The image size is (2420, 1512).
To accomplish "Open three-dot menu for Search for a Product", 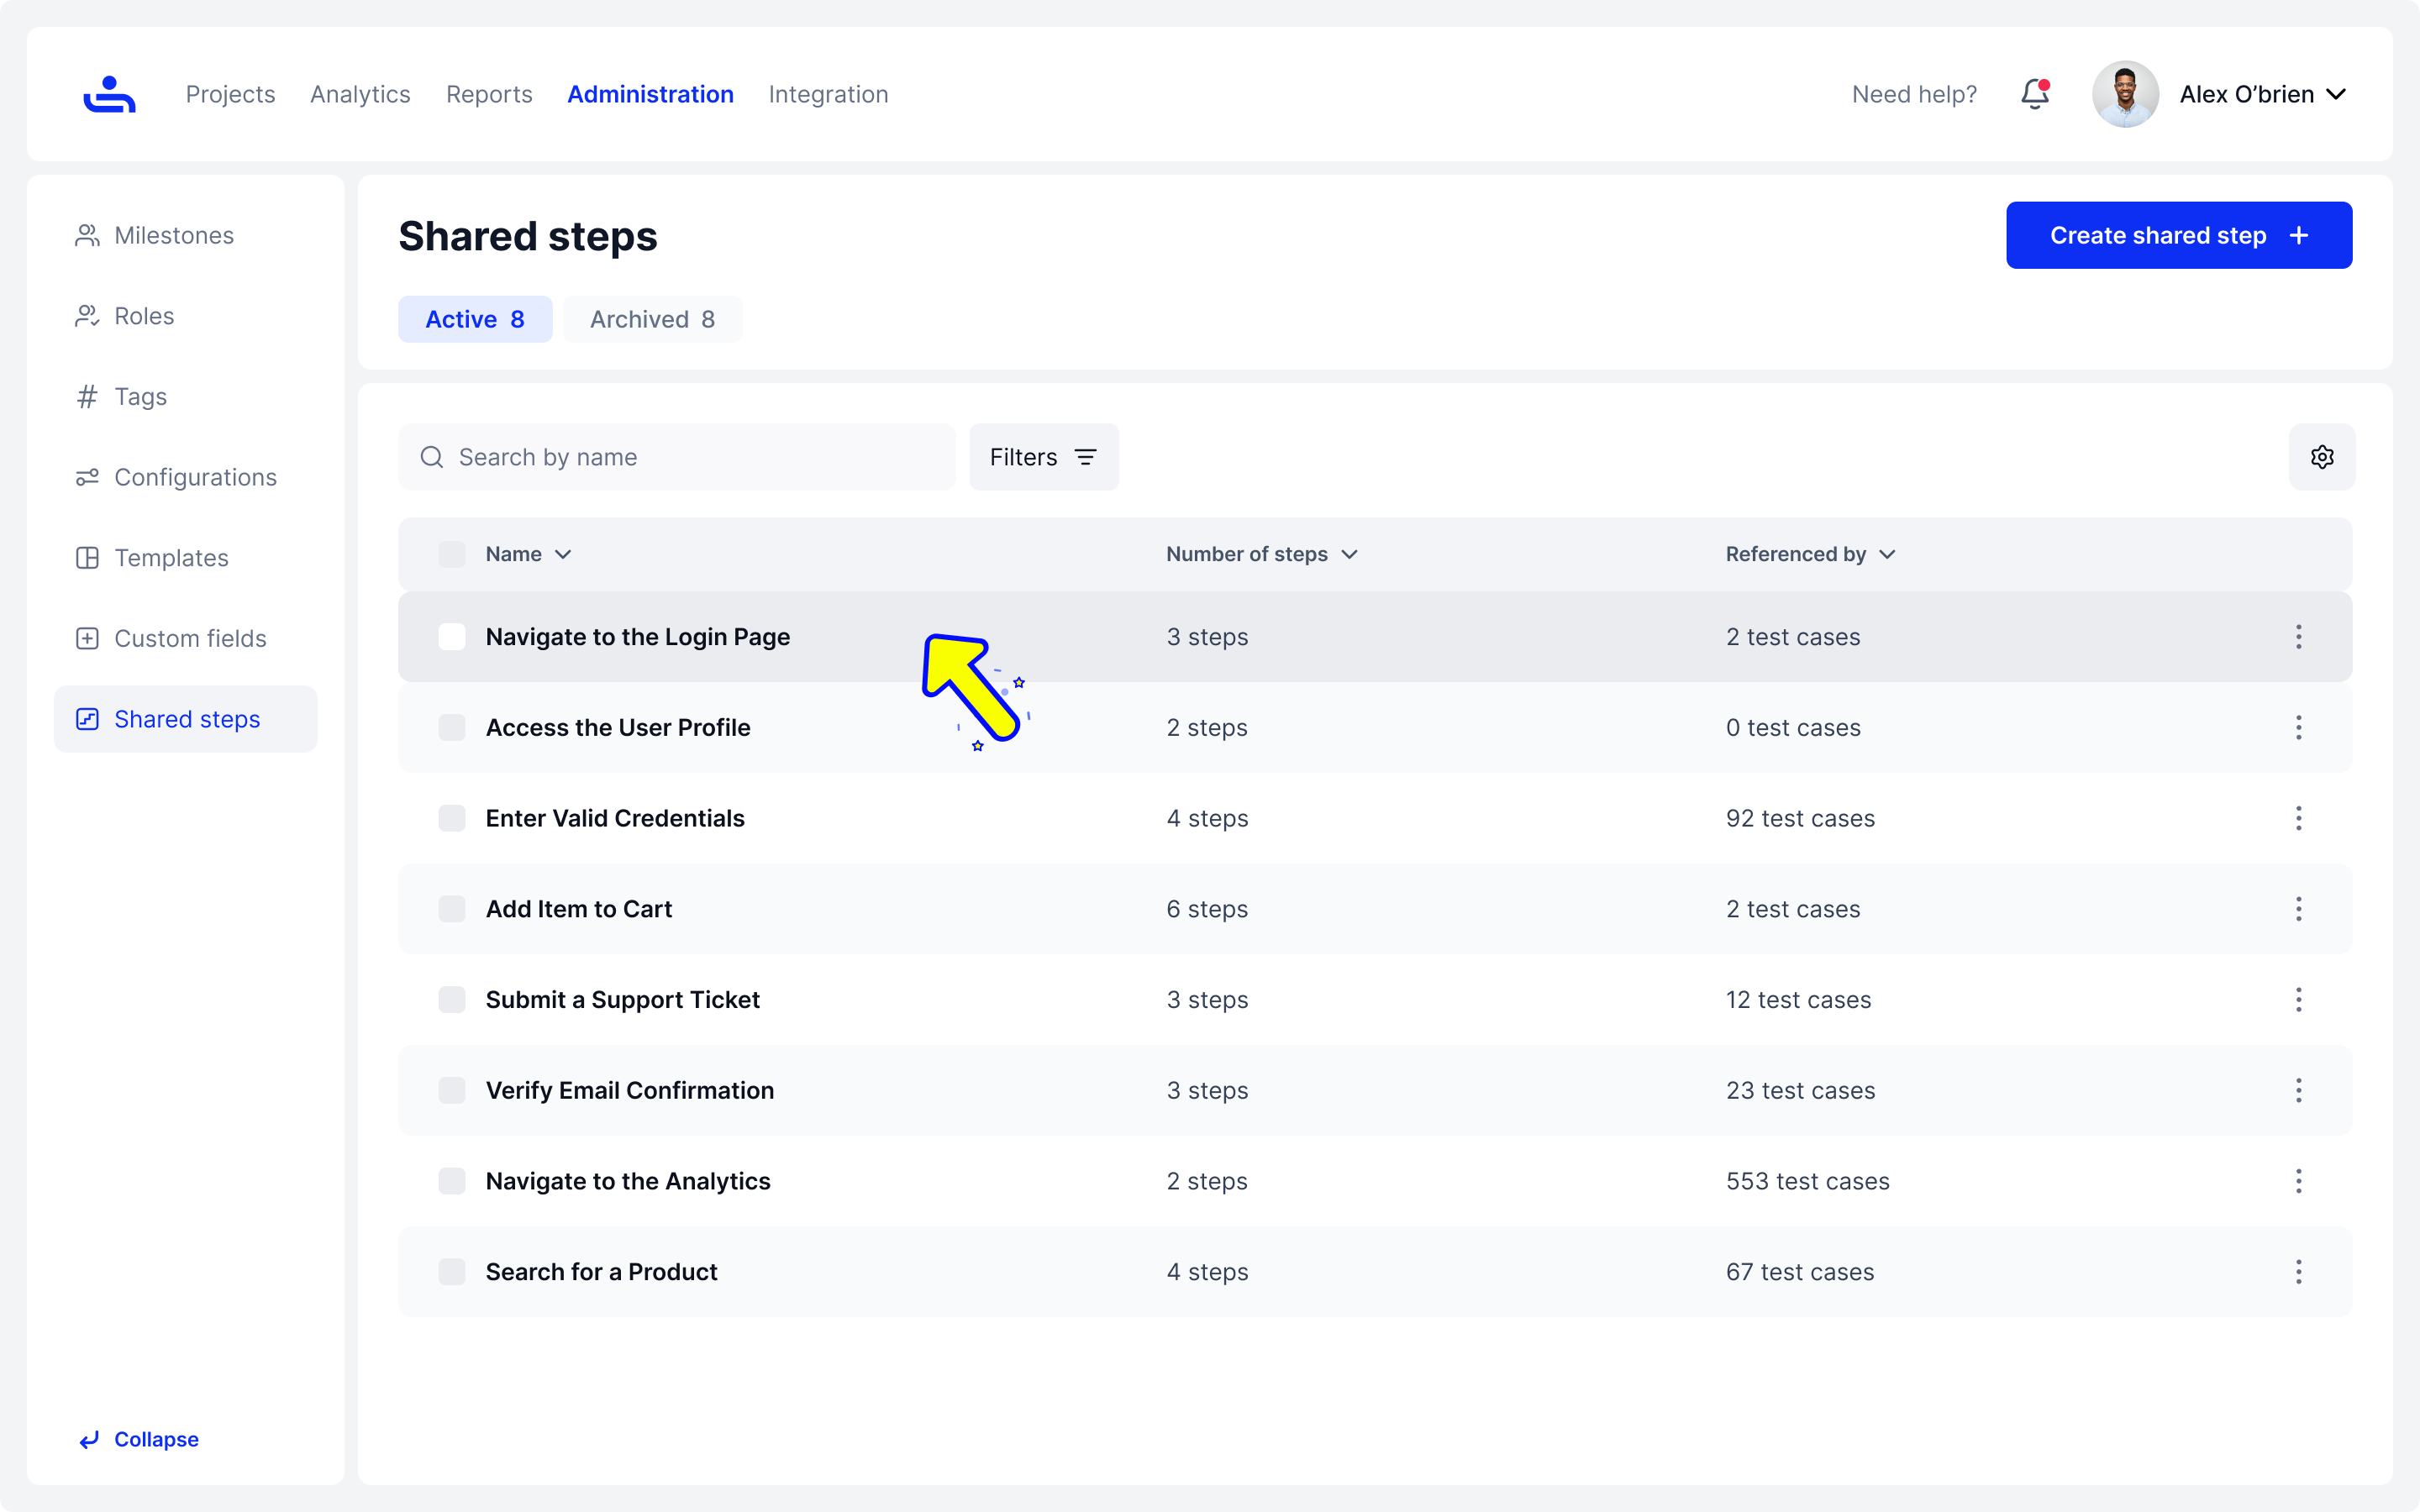I will (2298, 1271).
